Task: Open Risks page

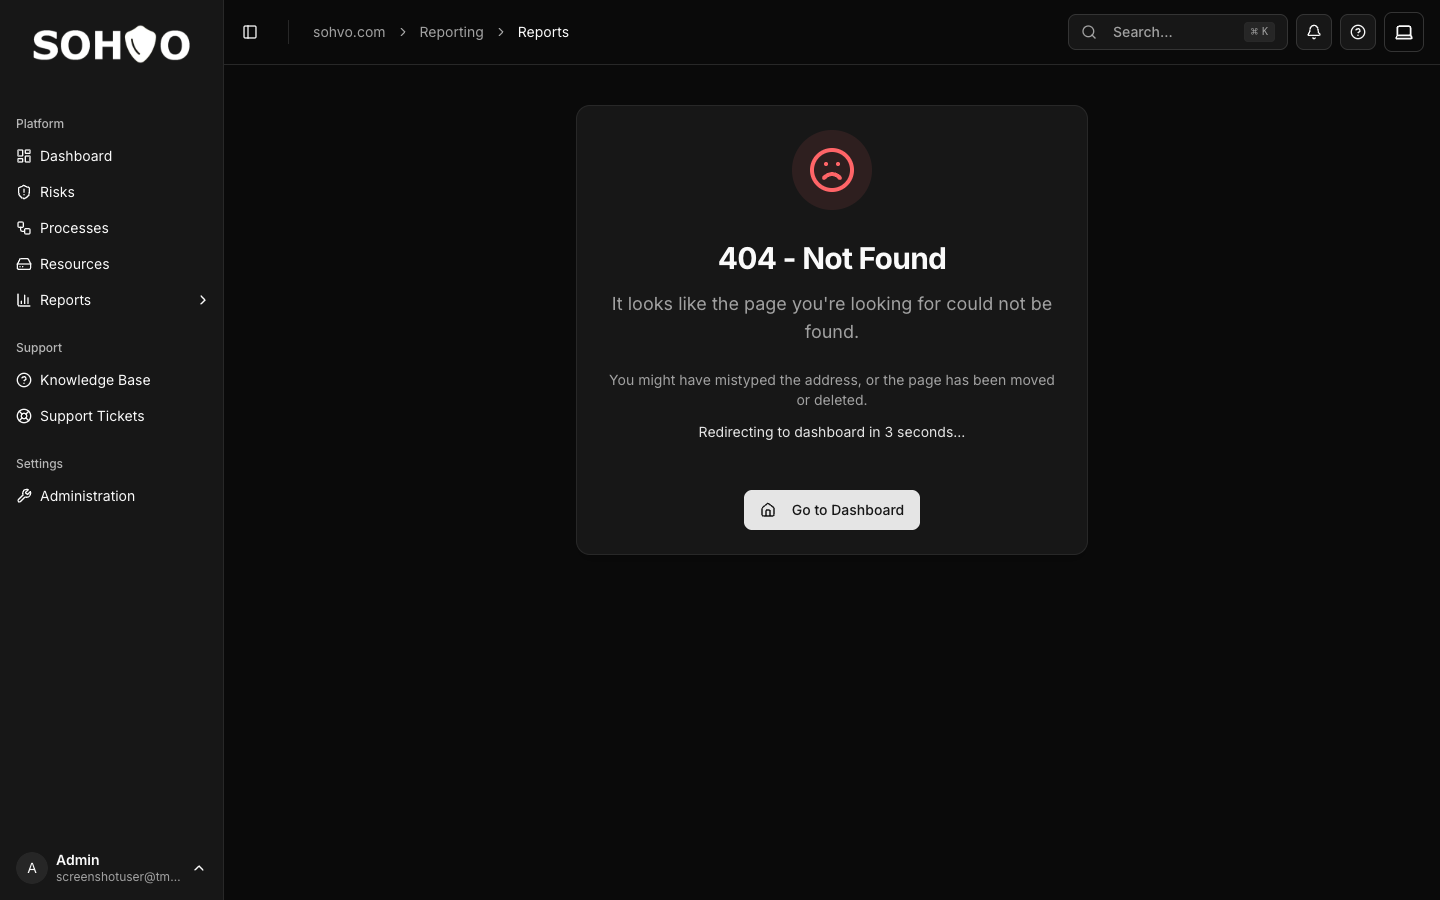Action: [x=111, y=192]
